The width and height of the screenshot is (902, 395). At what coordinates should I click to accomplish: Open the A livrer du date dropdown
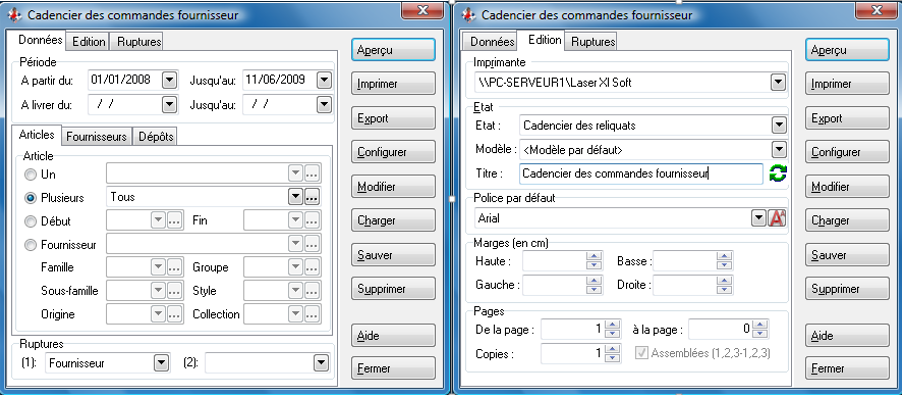169,105
